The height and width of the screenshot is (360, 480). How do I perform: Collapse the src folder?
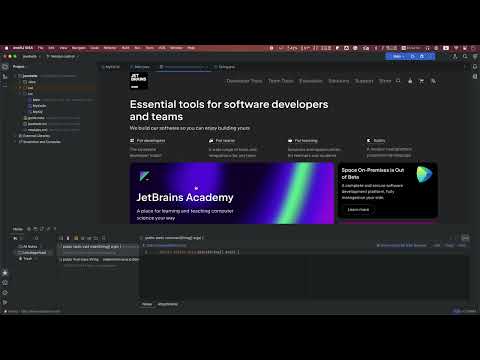[x=20, y=94]
